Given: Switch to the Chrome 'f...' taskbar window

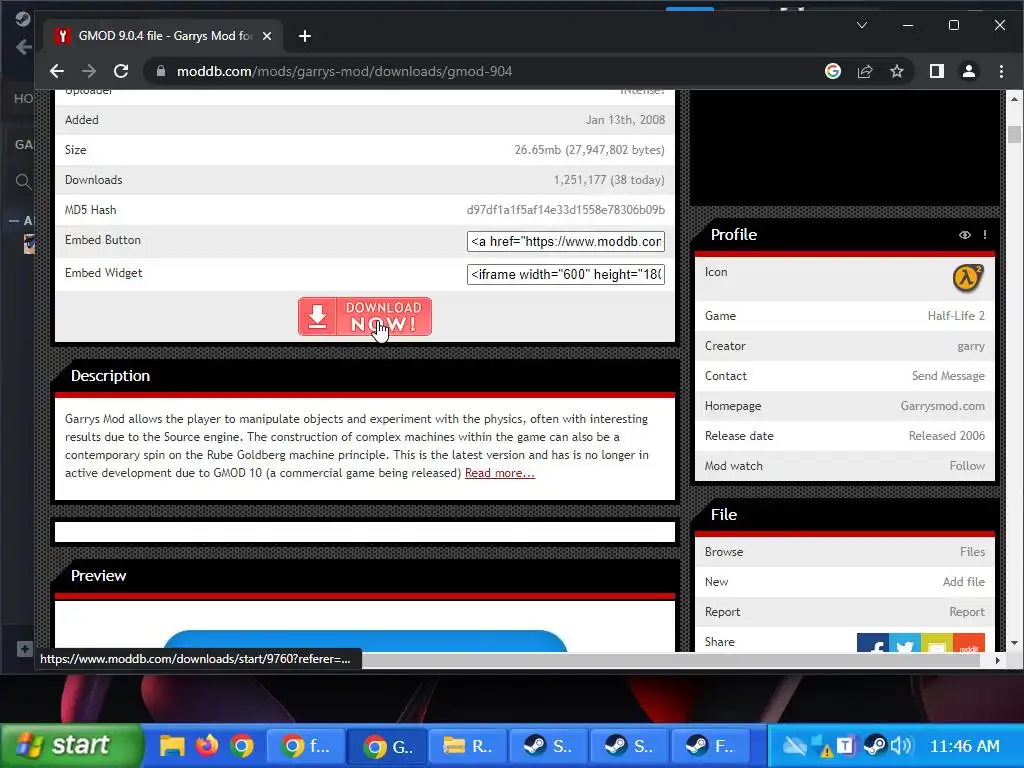Looking at the screenshot, I should pos(306,745).
